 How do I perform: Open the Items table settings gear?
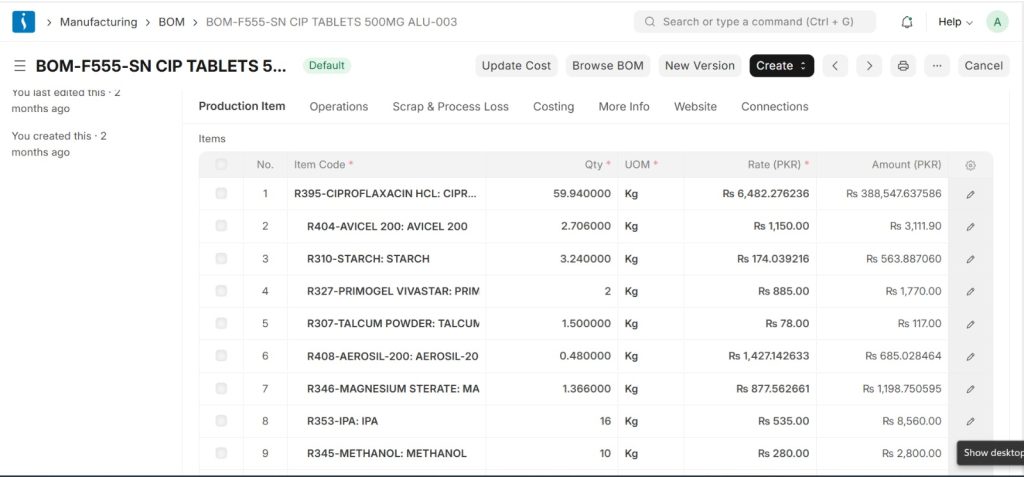click(970, 165)
